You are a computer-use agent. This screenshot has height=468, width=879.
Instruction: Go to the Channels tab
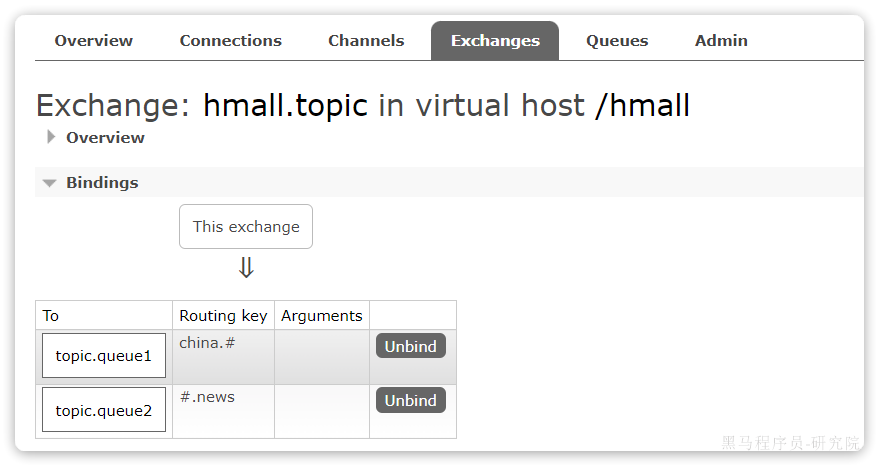[366, 41]
